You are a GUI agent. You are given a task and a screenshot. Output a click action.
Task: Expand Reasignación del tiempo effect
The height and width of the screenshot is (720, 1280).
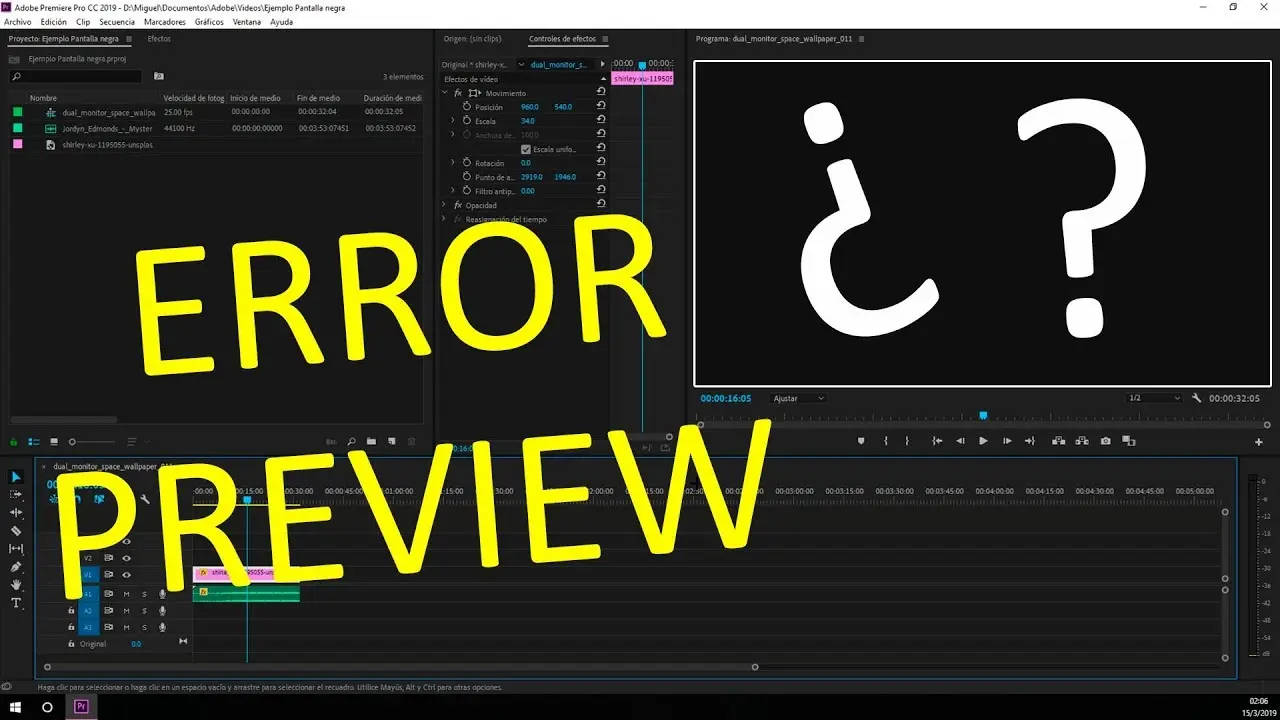tap(445, 218)
